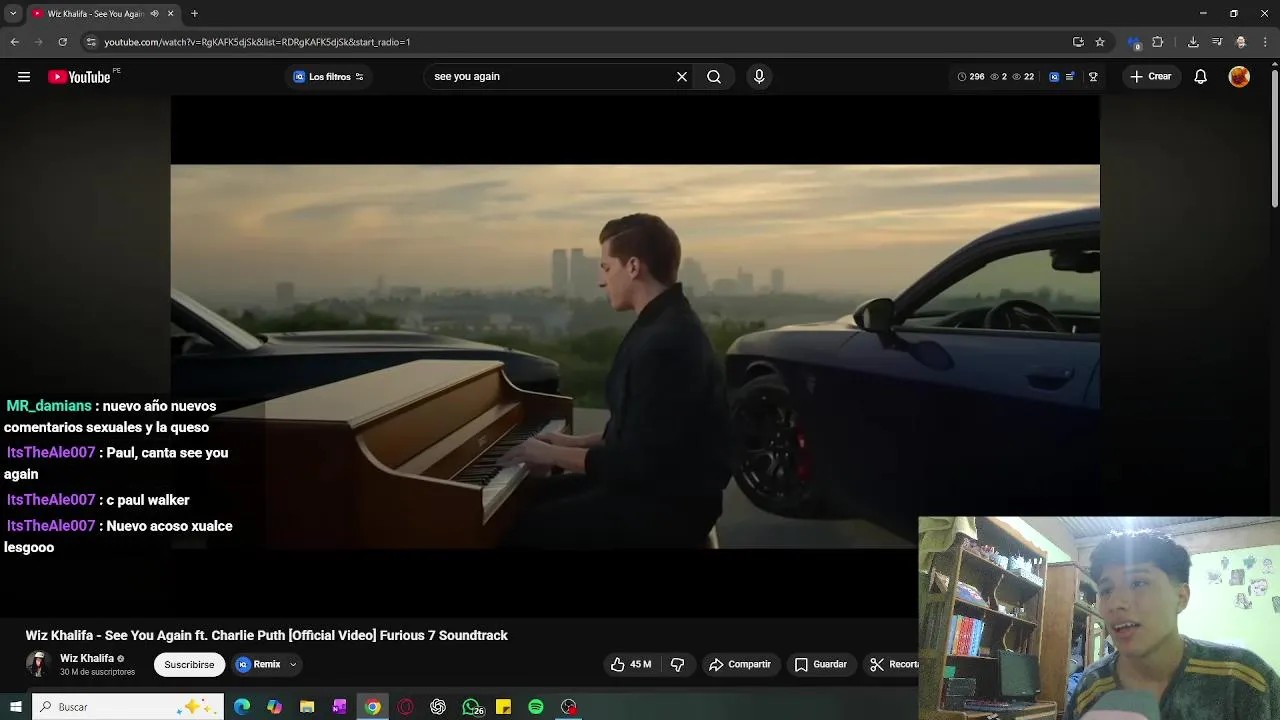Open the tab search dropdown arrow
Viewport: 1280px width, 720px height.
(12, 14)
